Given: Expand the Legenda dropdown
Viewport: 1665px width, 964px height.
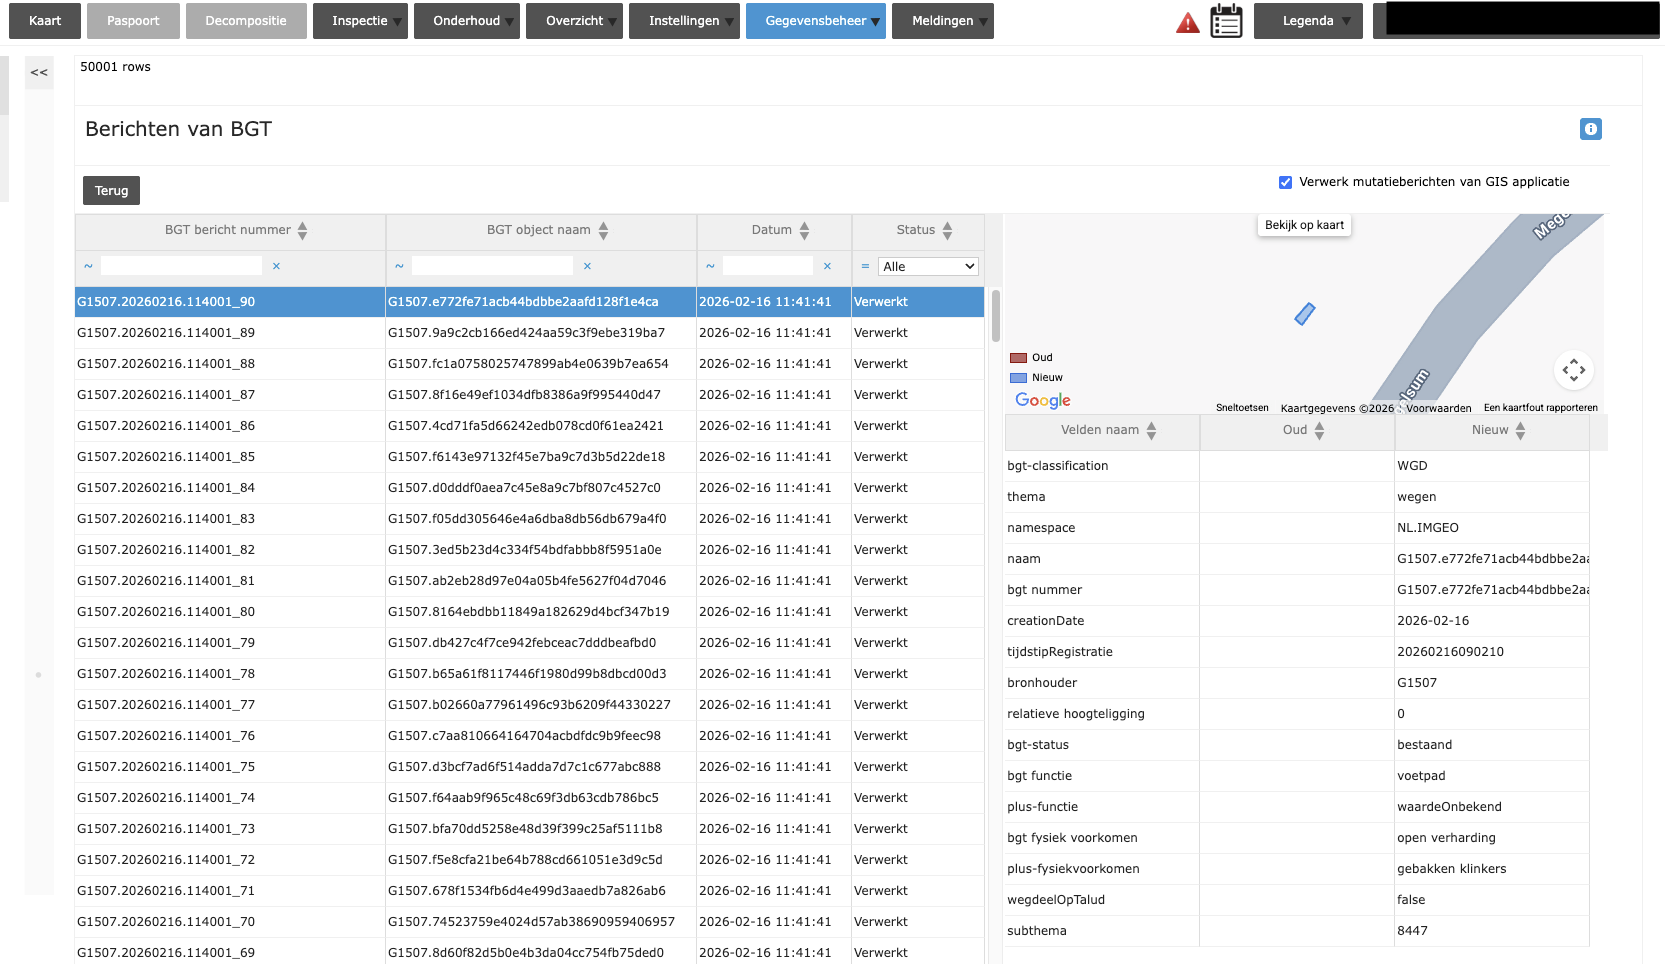Looking at the screenshot, I should [1308, 21].
